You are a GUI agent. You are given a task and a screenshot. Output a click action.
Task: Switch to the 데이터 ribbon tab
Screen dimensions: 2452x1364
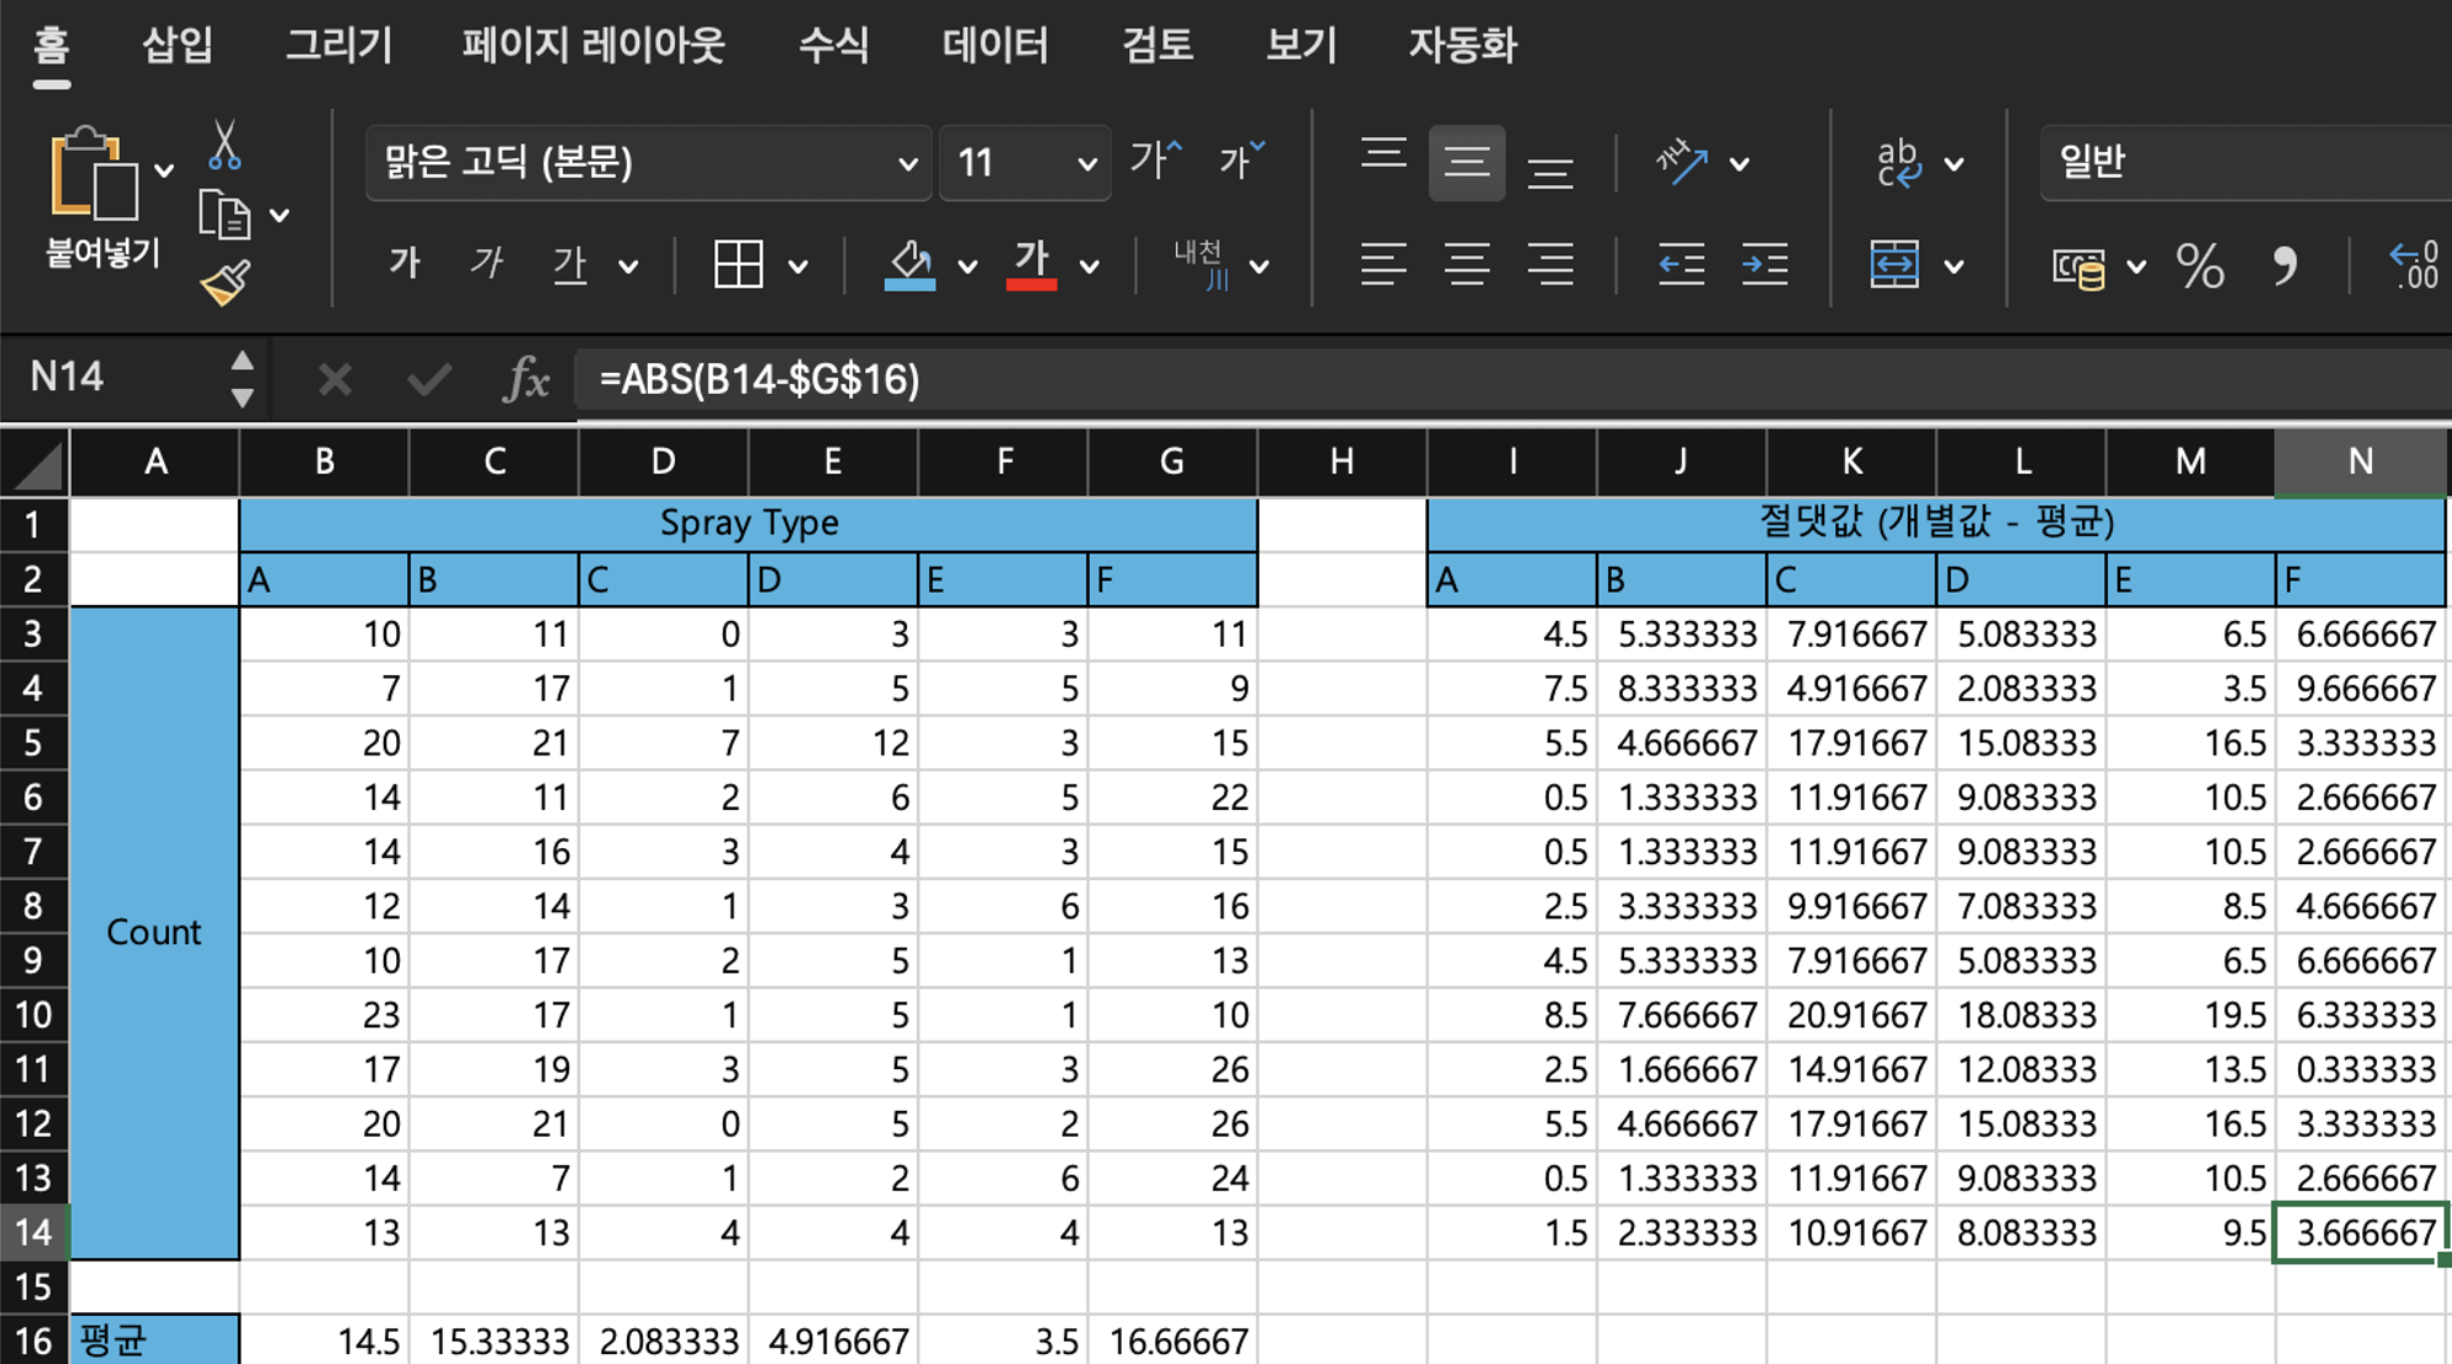[995, 46]
